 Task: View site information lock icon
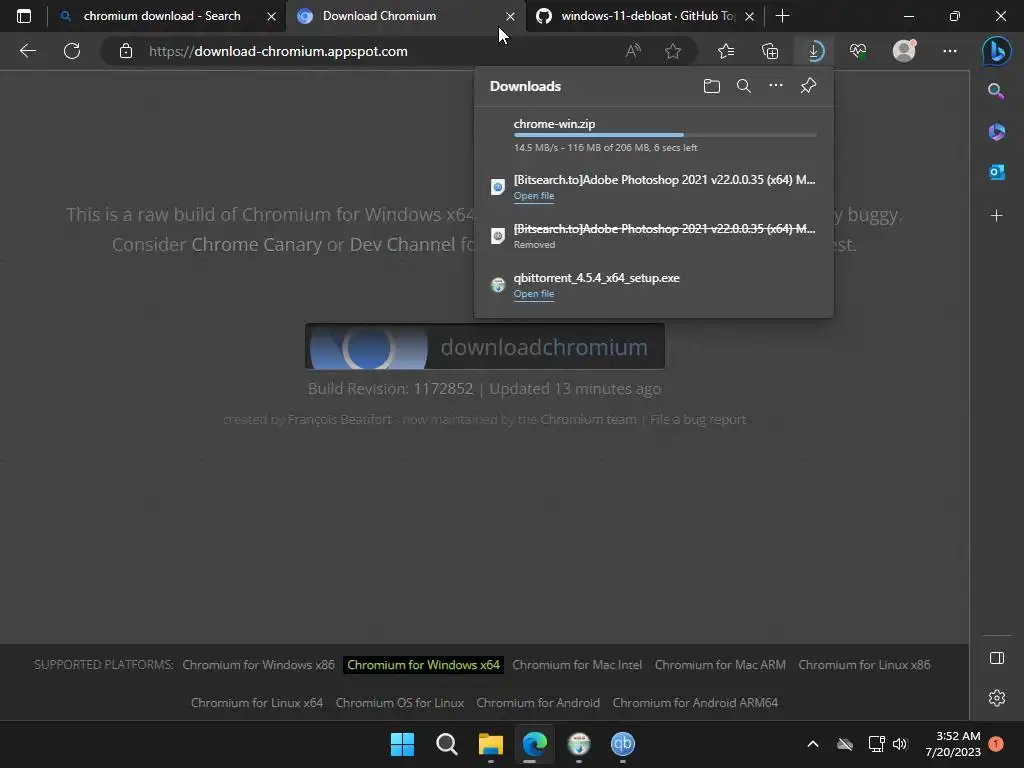click(126, 51)
